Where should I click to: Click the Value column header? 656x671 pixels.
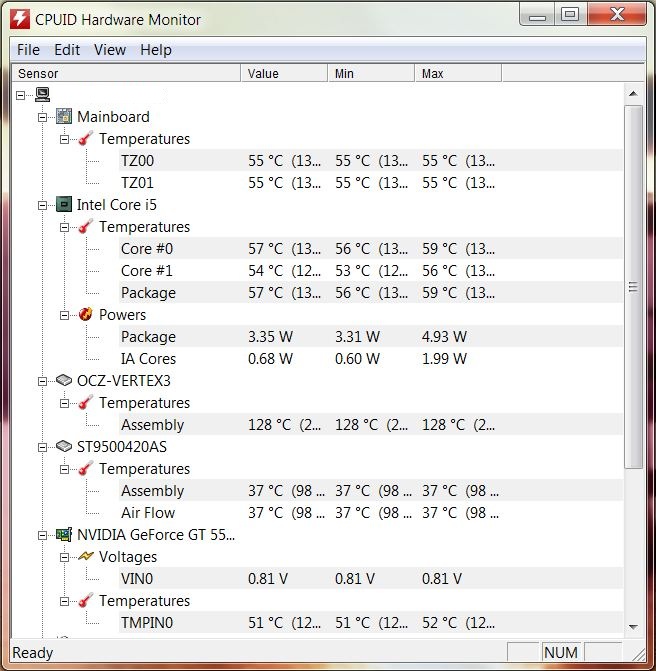[285, 73]
